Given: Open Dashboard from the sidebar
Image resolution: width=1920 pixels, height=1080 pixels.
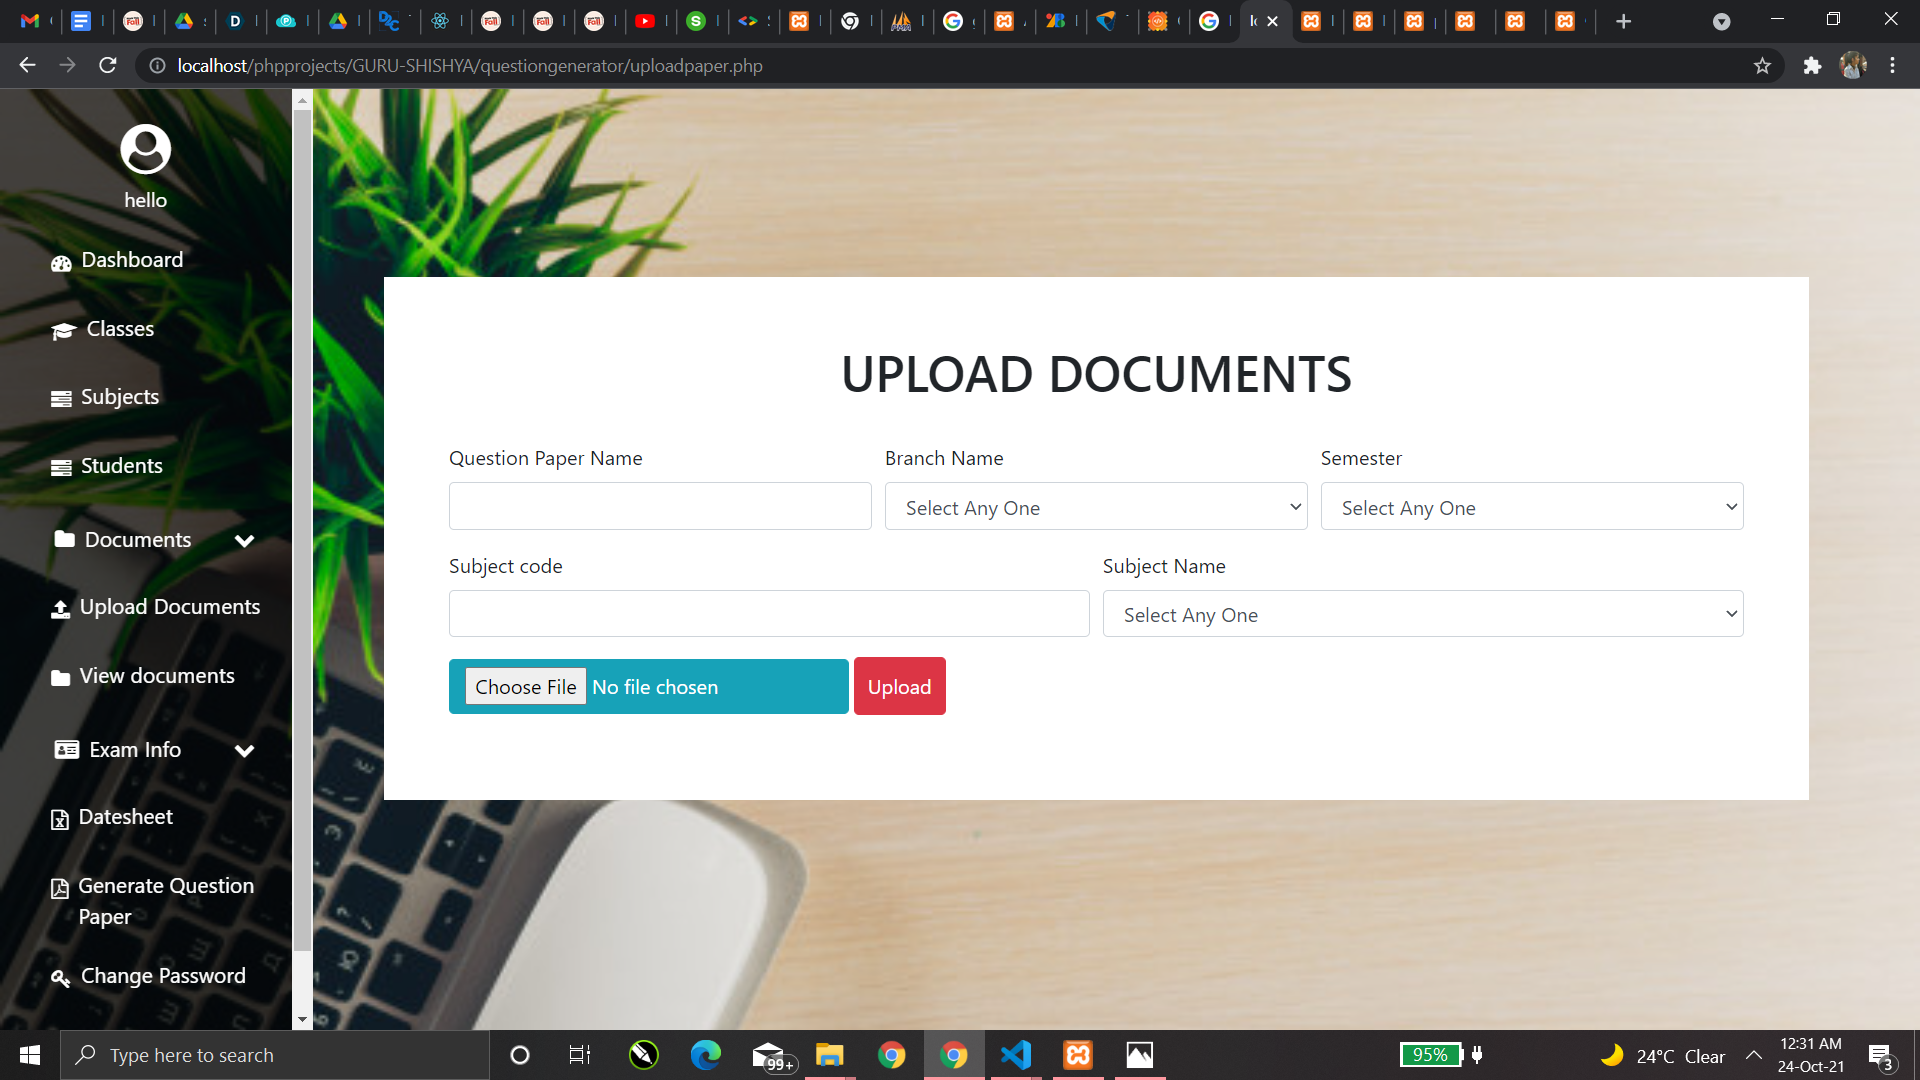Looking at the screenshot, I should coord(131,260).
